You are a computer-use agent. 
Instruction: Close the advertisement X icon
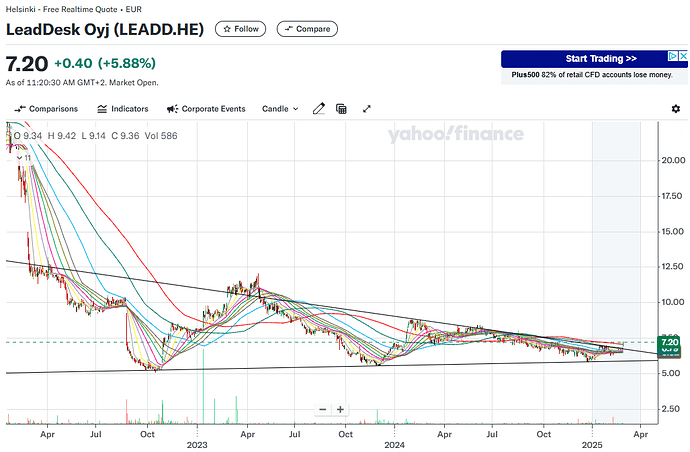click(683, 56)
